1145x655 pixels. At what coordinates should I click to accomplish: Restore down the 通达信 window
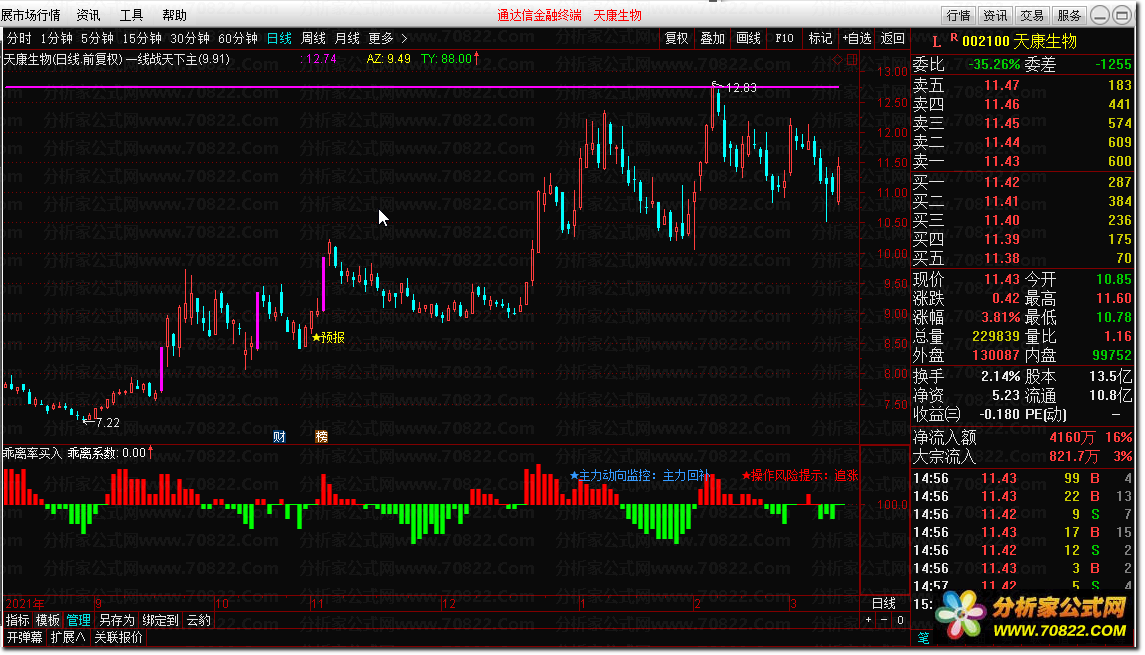(1122, 15)
